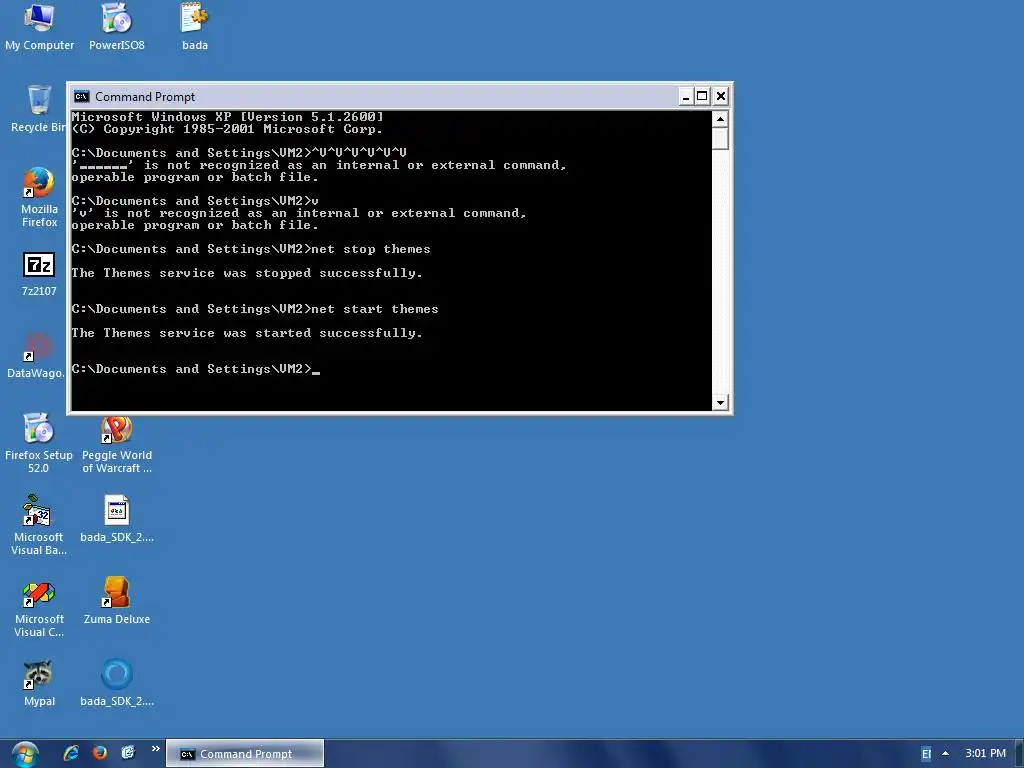This screenshot has height=768, width=1024.
Task: Launch Firefox from quick launch bar
Action: pyautogui.click(x=99, y=753)
